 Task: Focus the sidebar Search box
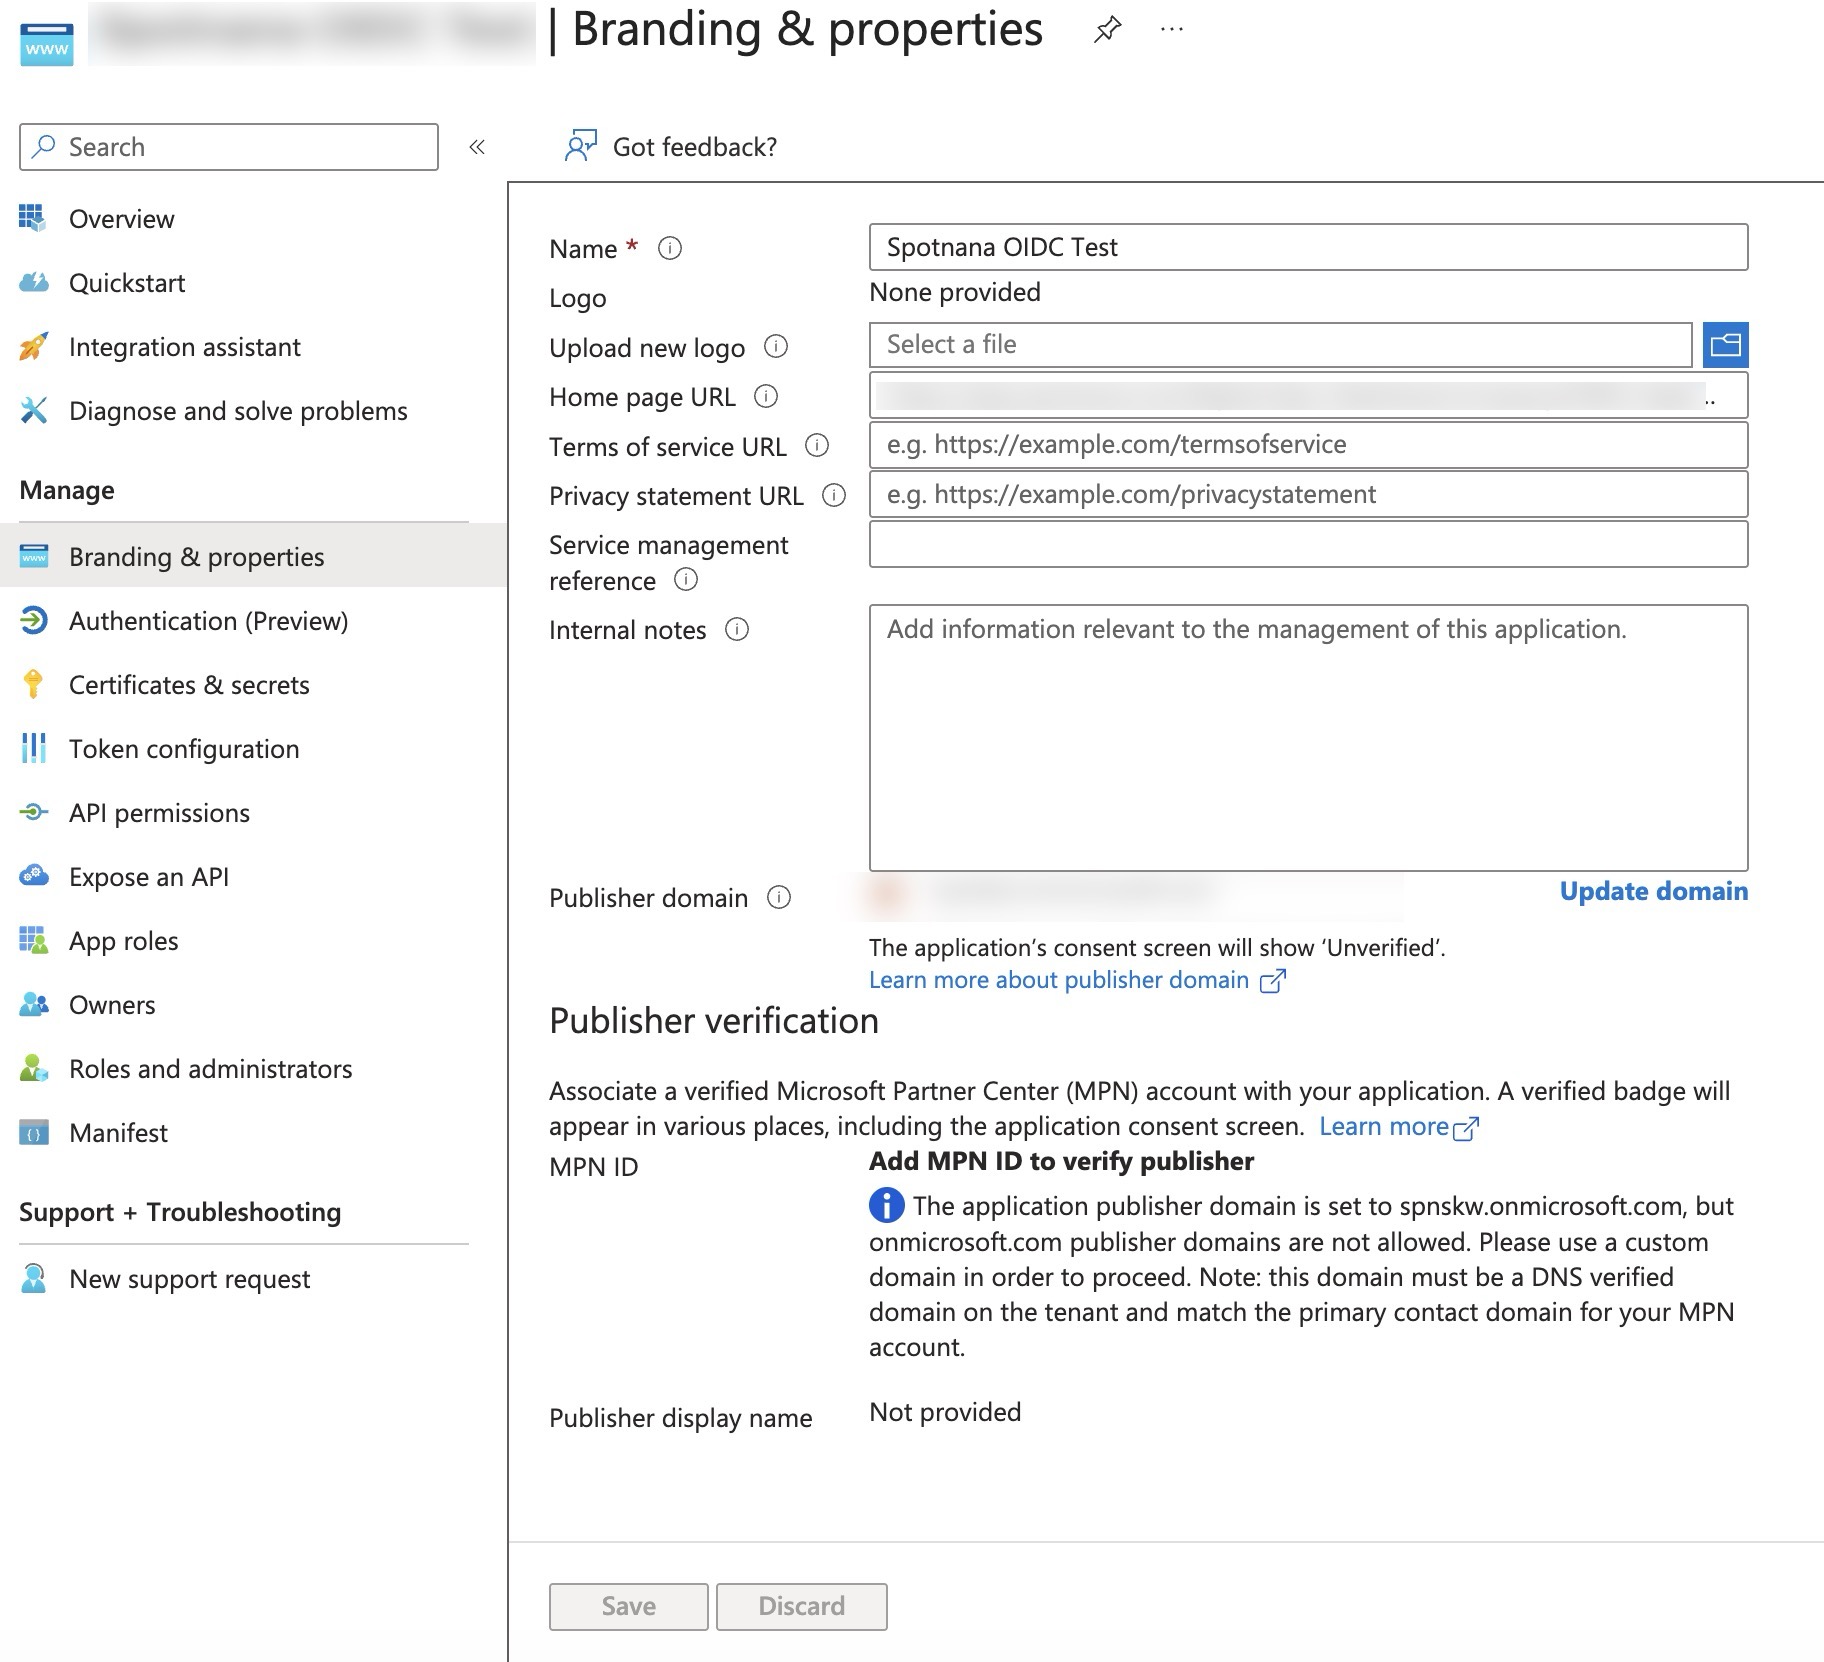point(229,147)
